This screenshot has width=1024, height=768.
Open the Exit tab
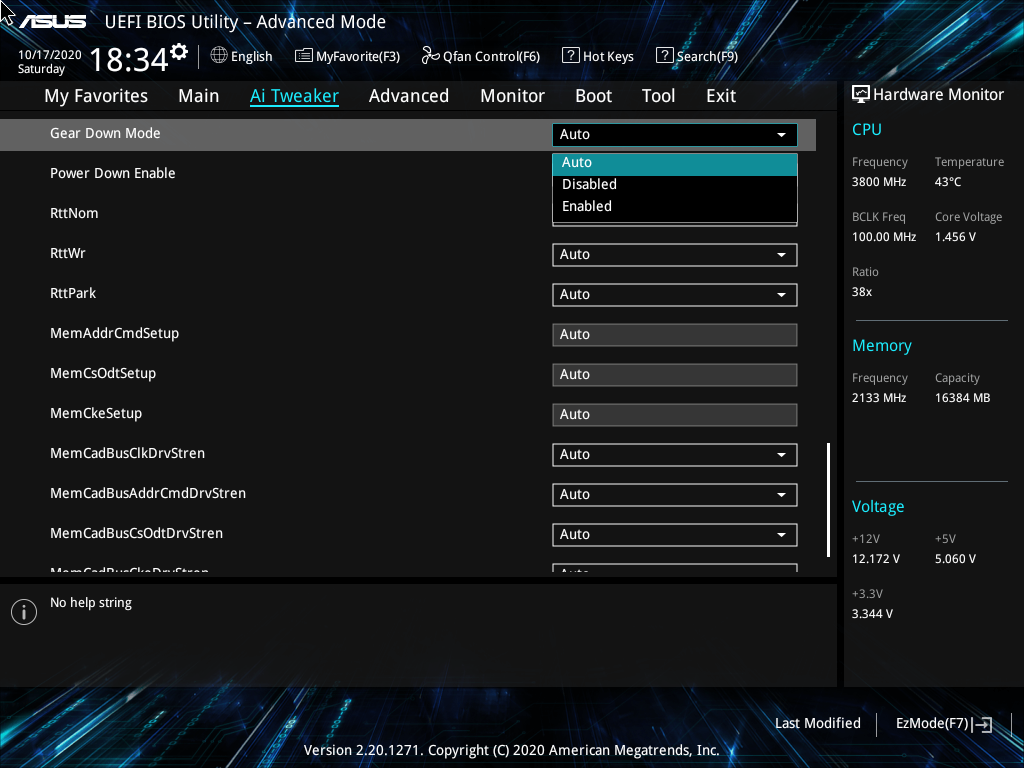pos(721,96)
